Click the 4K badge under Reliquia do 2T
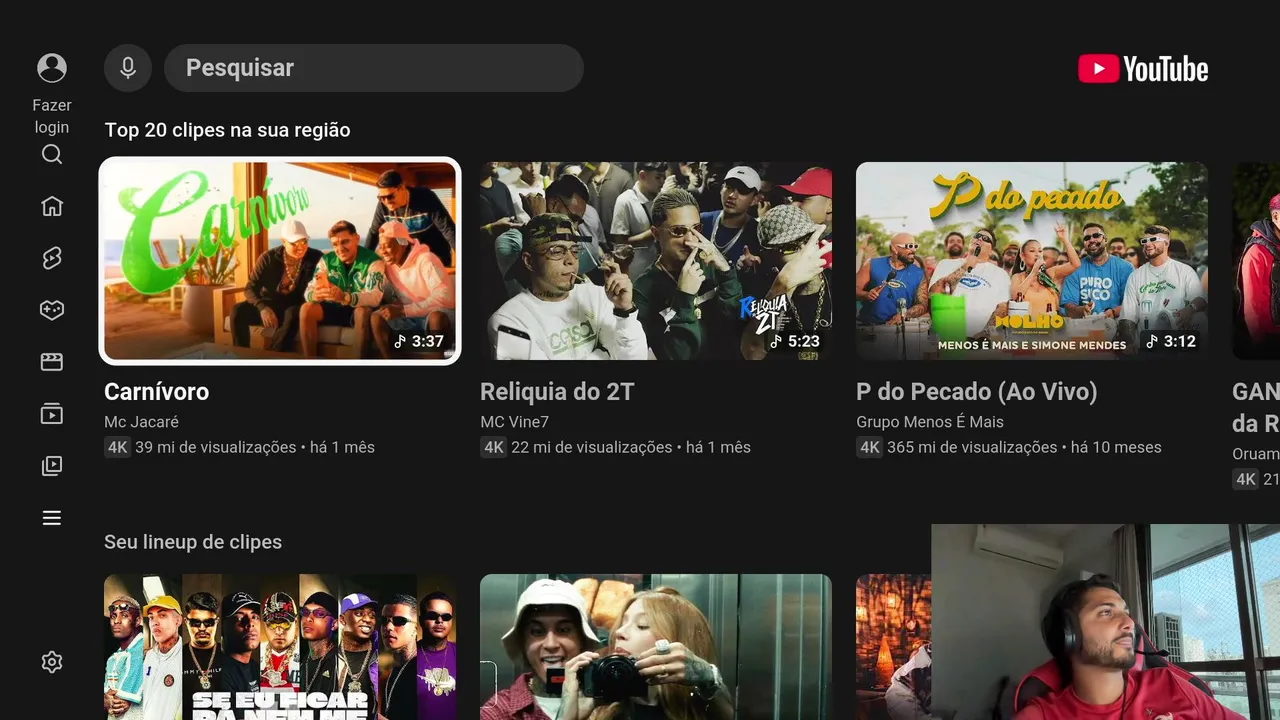The image size is (1280, 720). 493,447
